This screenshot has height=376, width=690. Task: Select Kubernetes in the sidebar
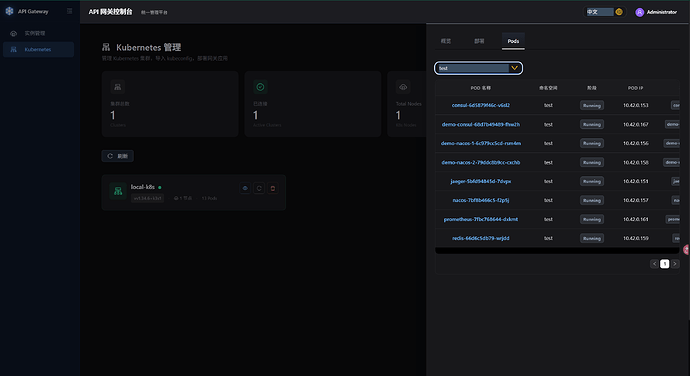[38, 49]
